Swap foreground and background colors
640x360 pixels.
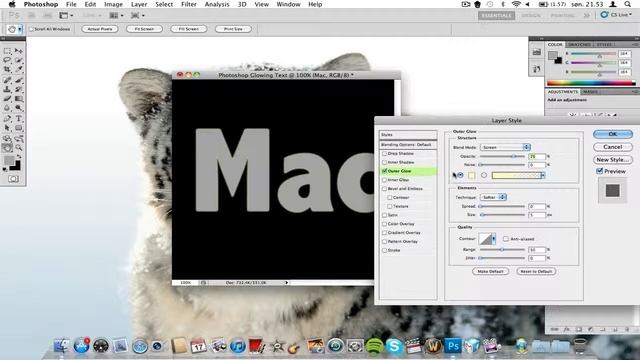pos(19,156)
